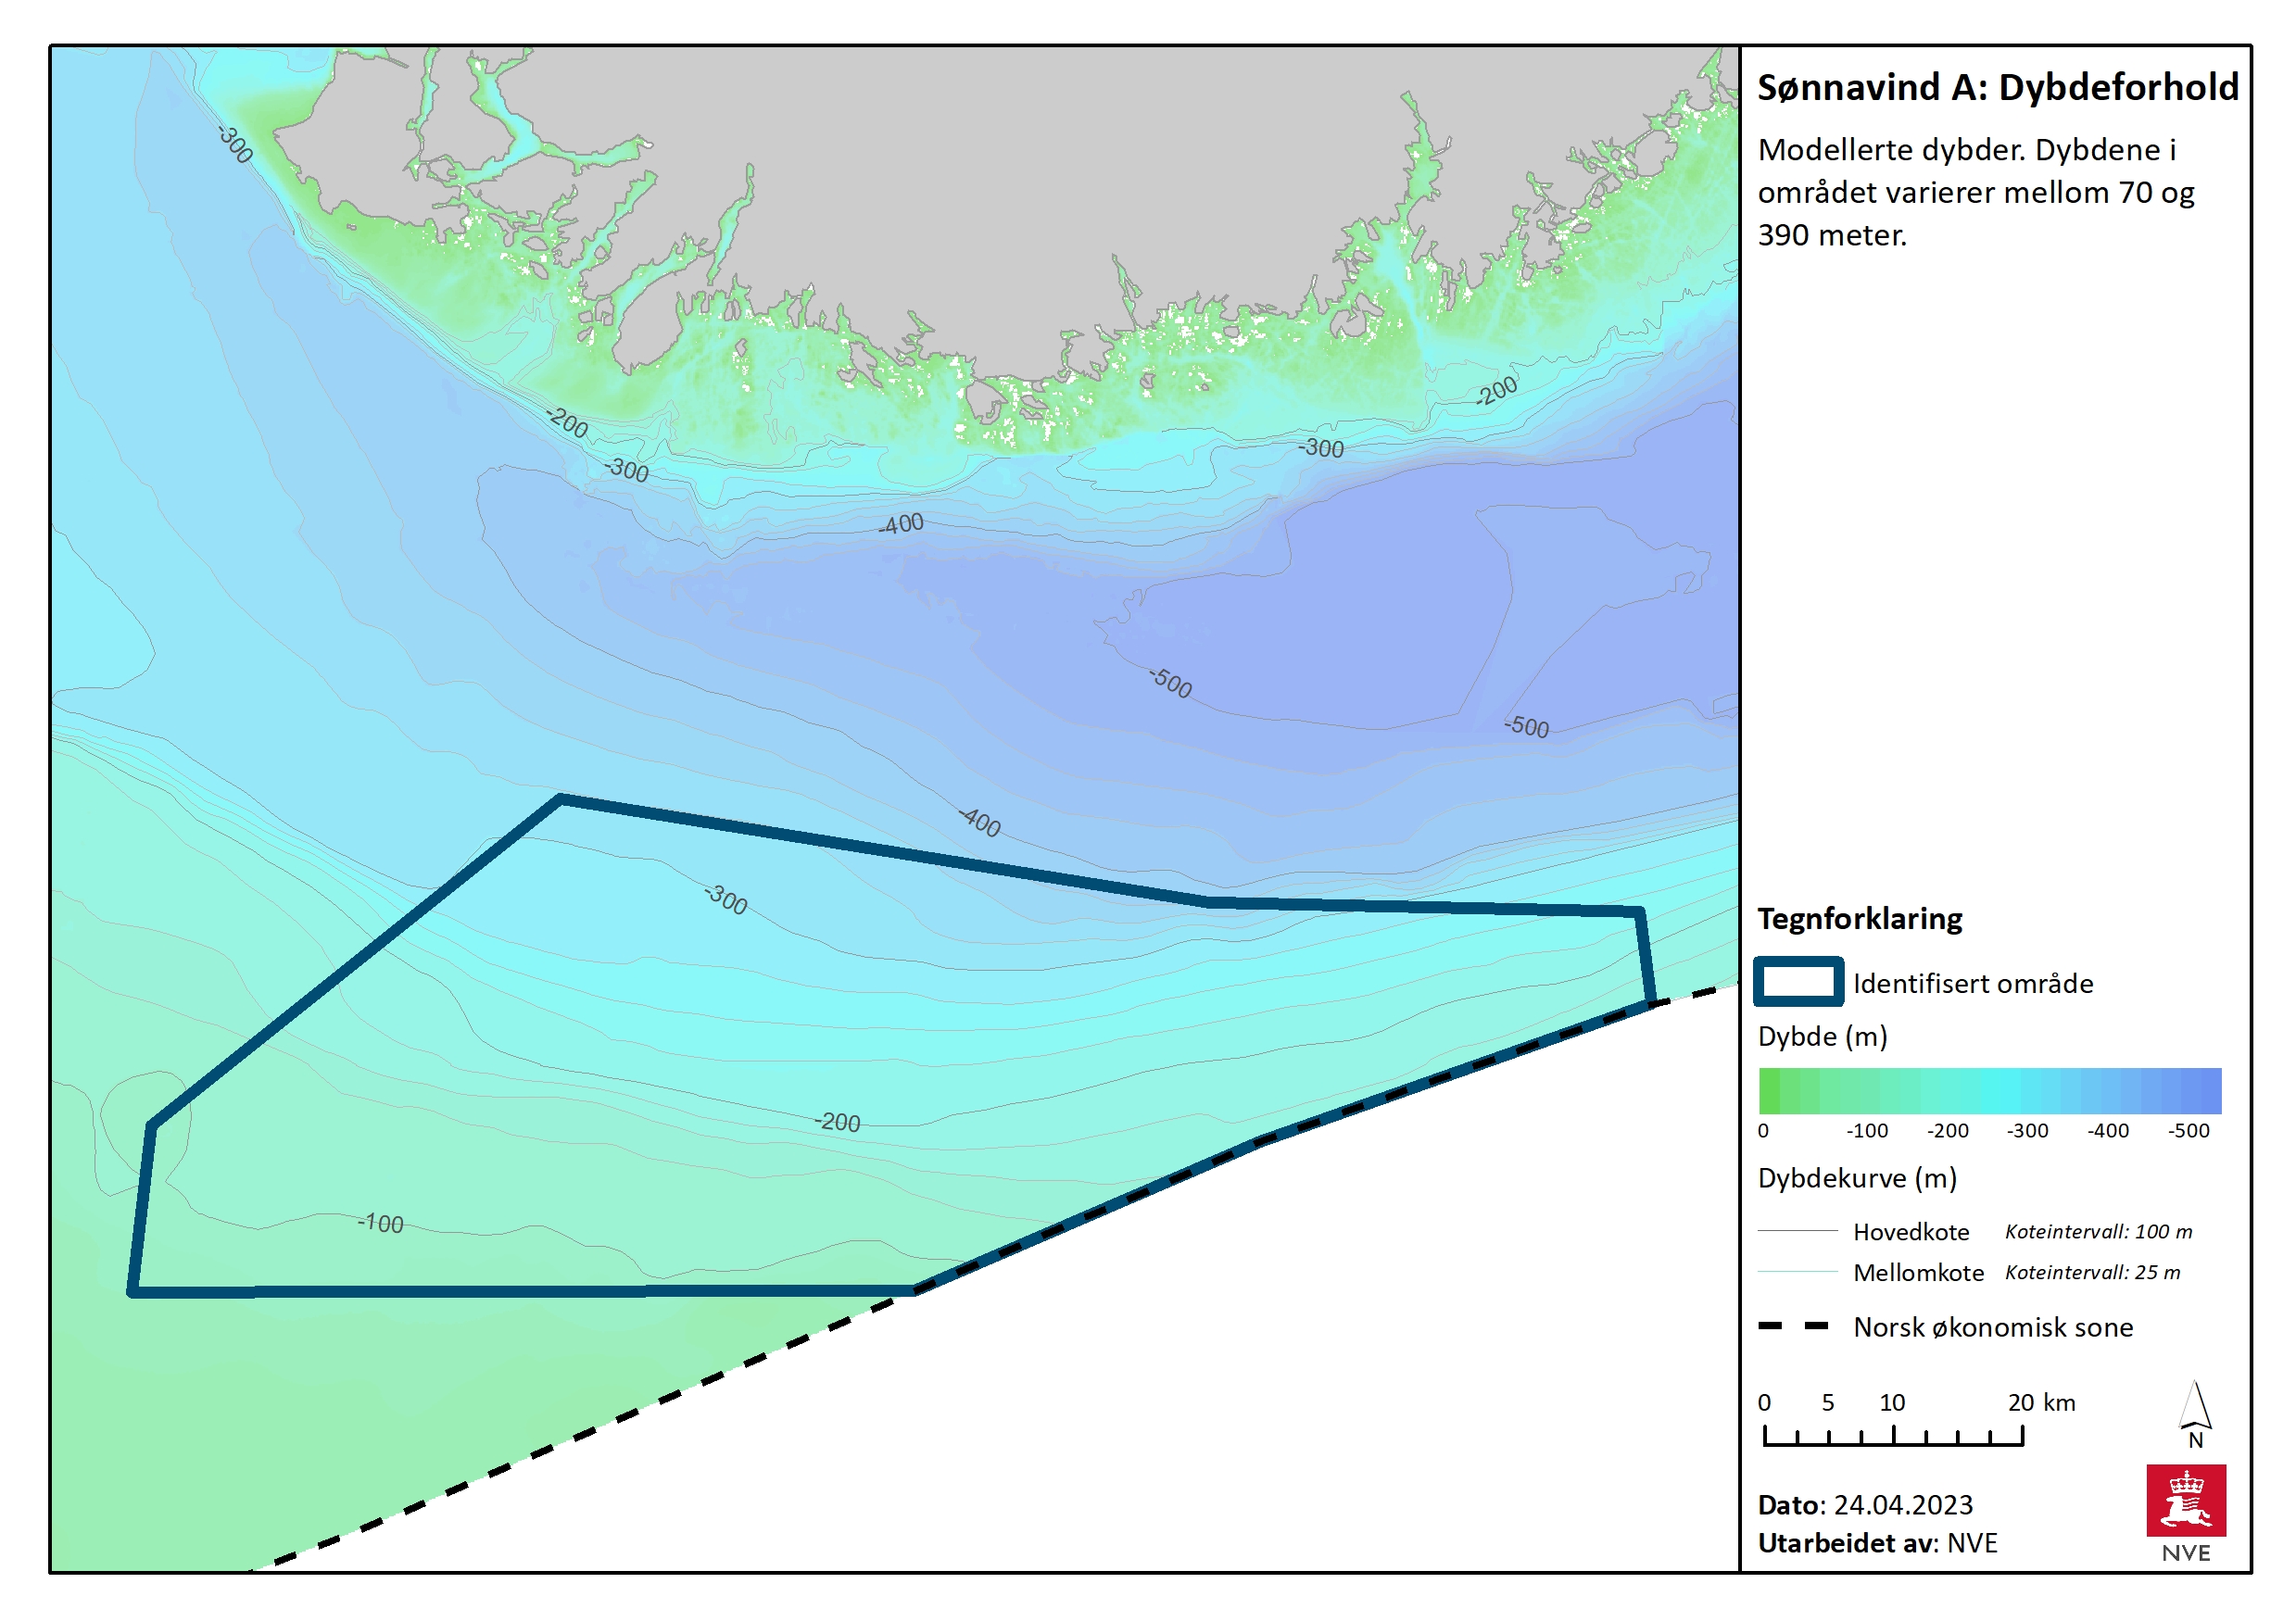Click the -200 contour label inside outlined area
This screenshot has height=1621, width=2296.
coord(837,1122)
